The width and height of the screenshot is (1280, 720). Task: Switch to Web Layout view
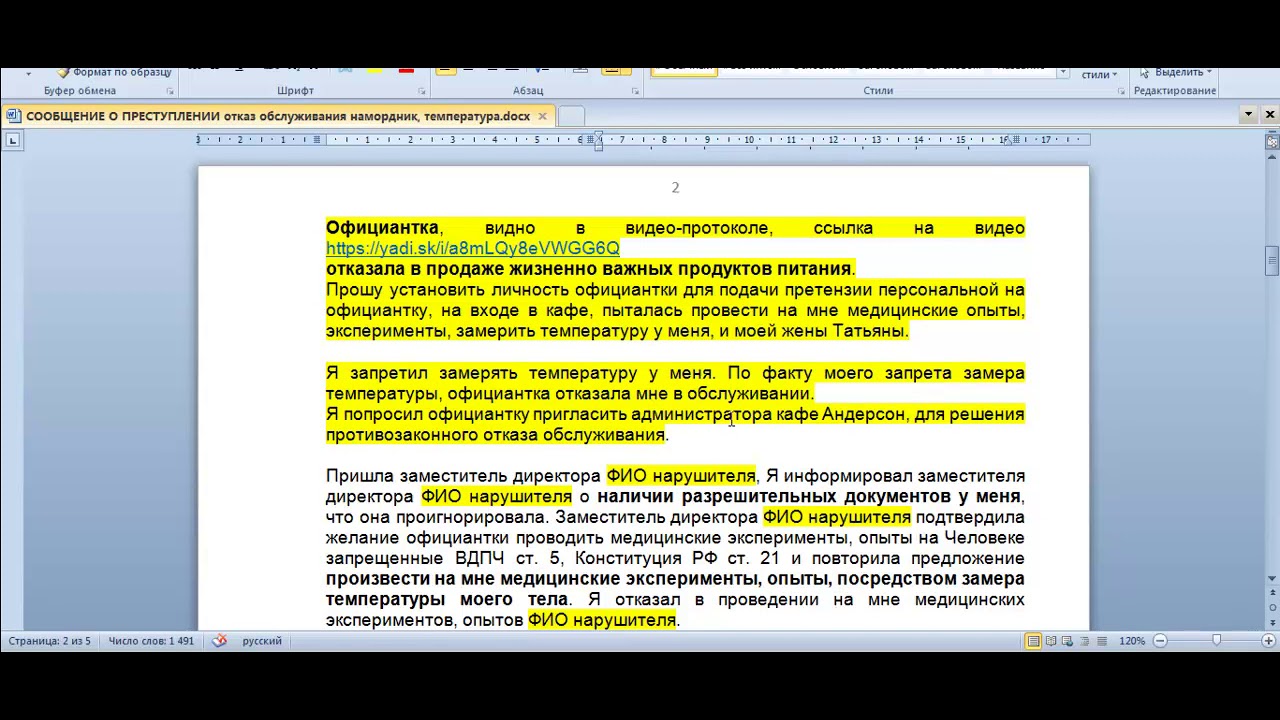tap(1067, 641)
